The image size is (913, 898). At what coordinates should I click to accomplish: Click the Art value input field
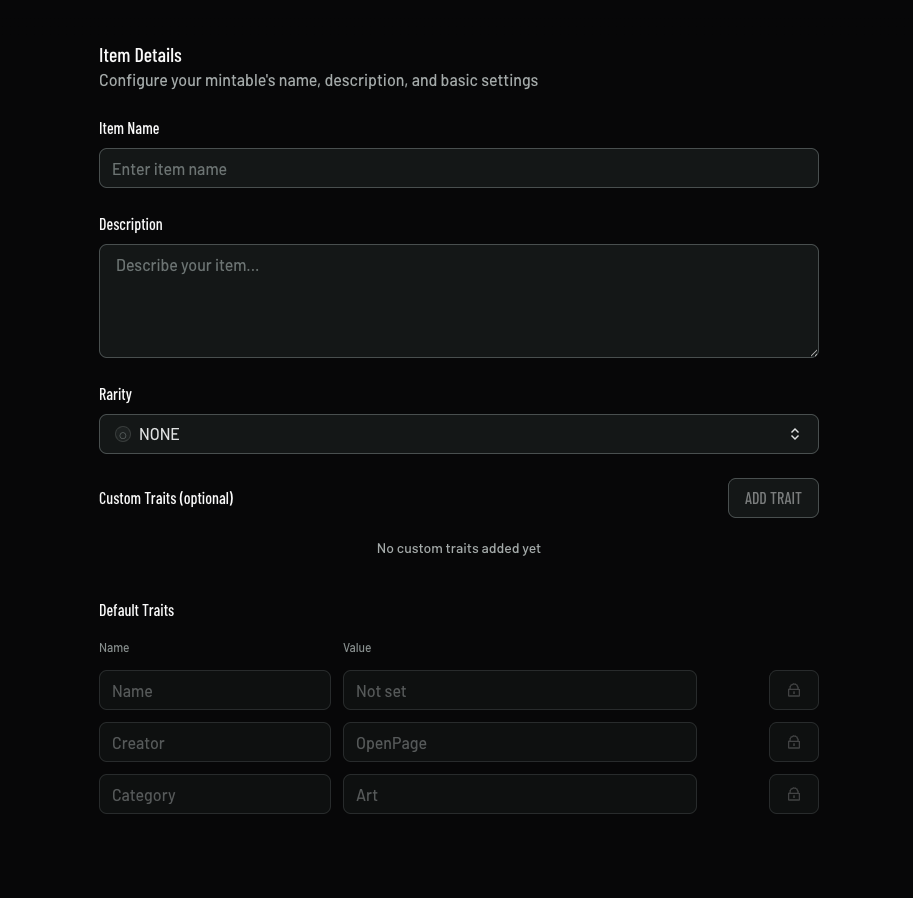[519, 794]
